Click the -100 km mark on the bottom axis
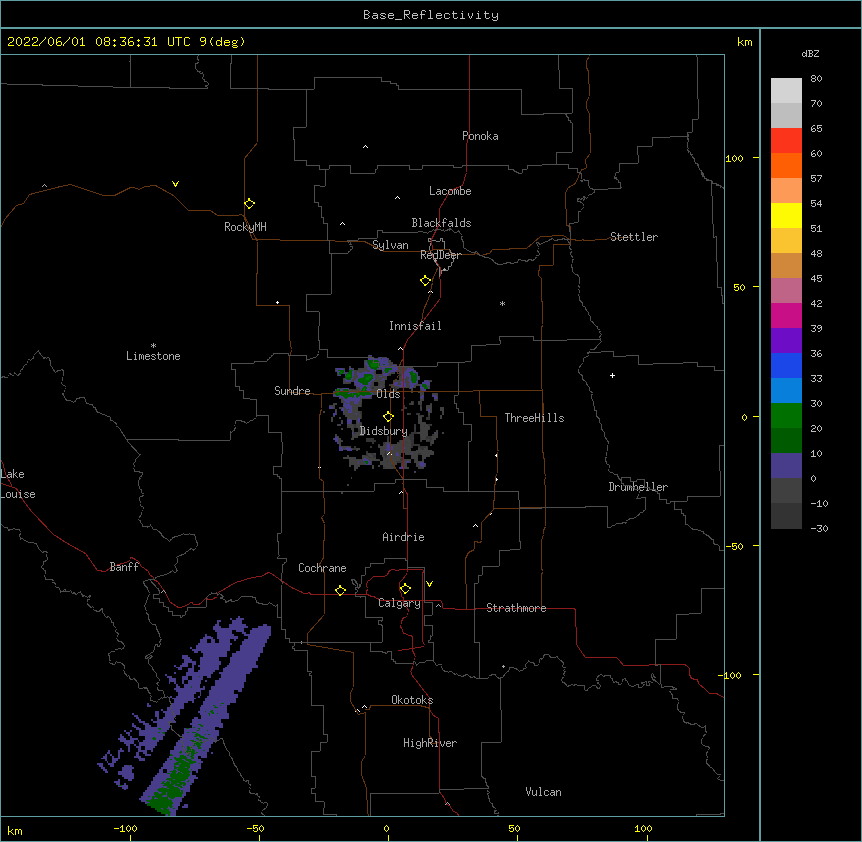This screenshot has height=842, width=862. 125,828
